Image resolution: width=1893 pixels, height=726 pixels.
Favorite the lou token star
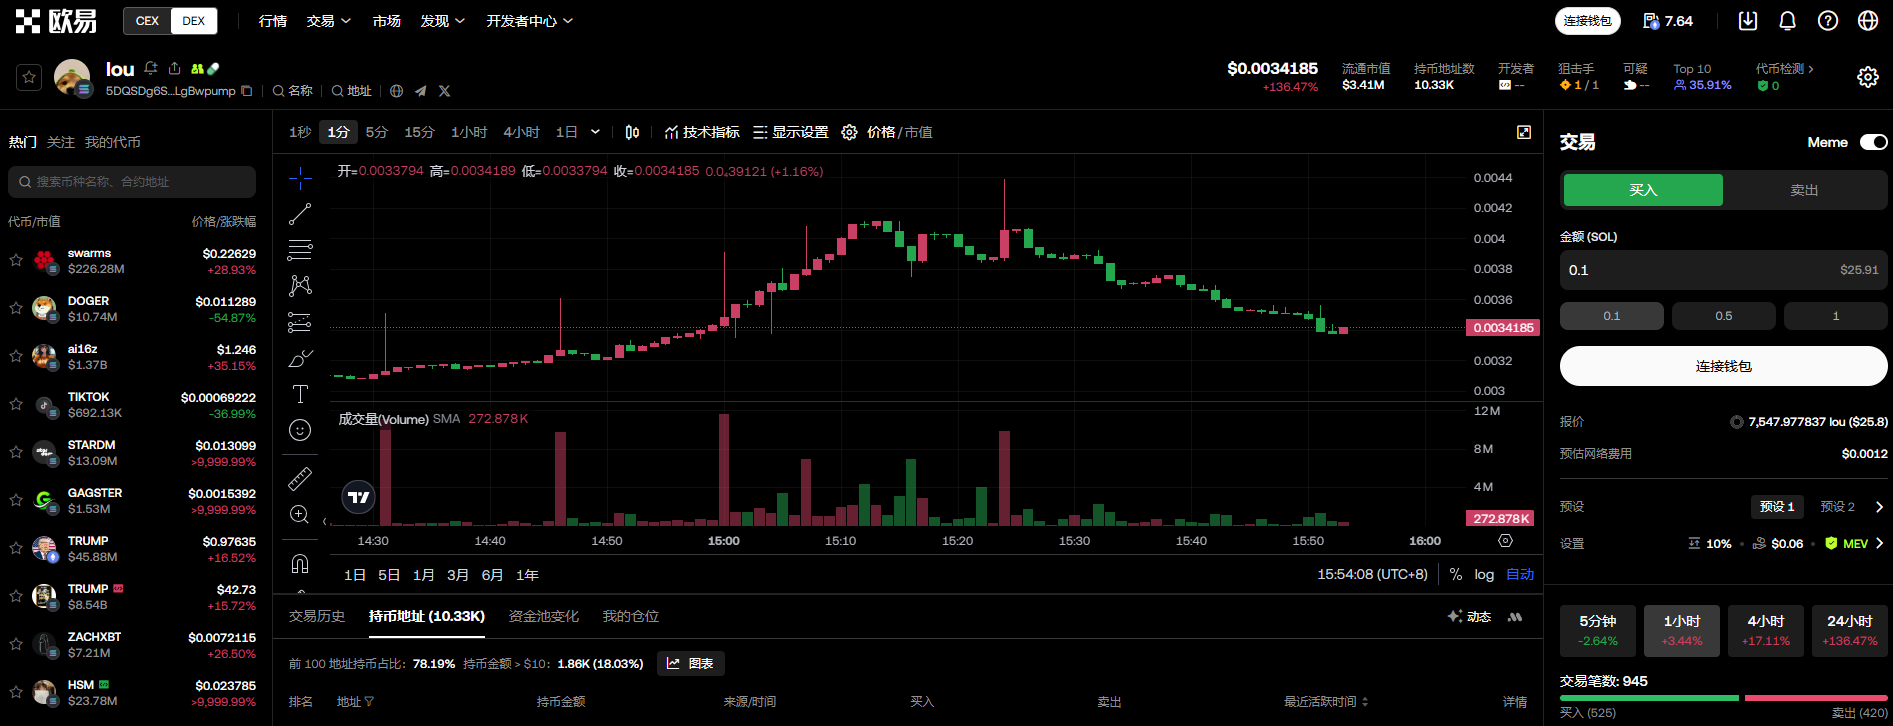click(29, 77)
